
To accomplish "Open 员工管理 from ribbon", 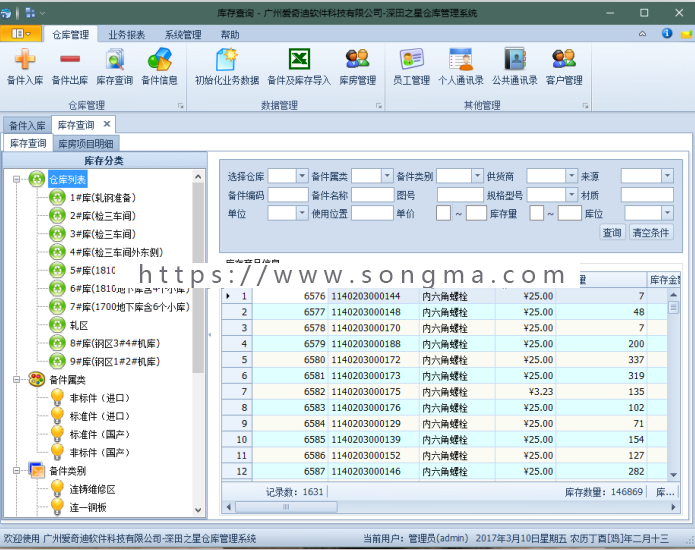I will click(x=411, y=66).
